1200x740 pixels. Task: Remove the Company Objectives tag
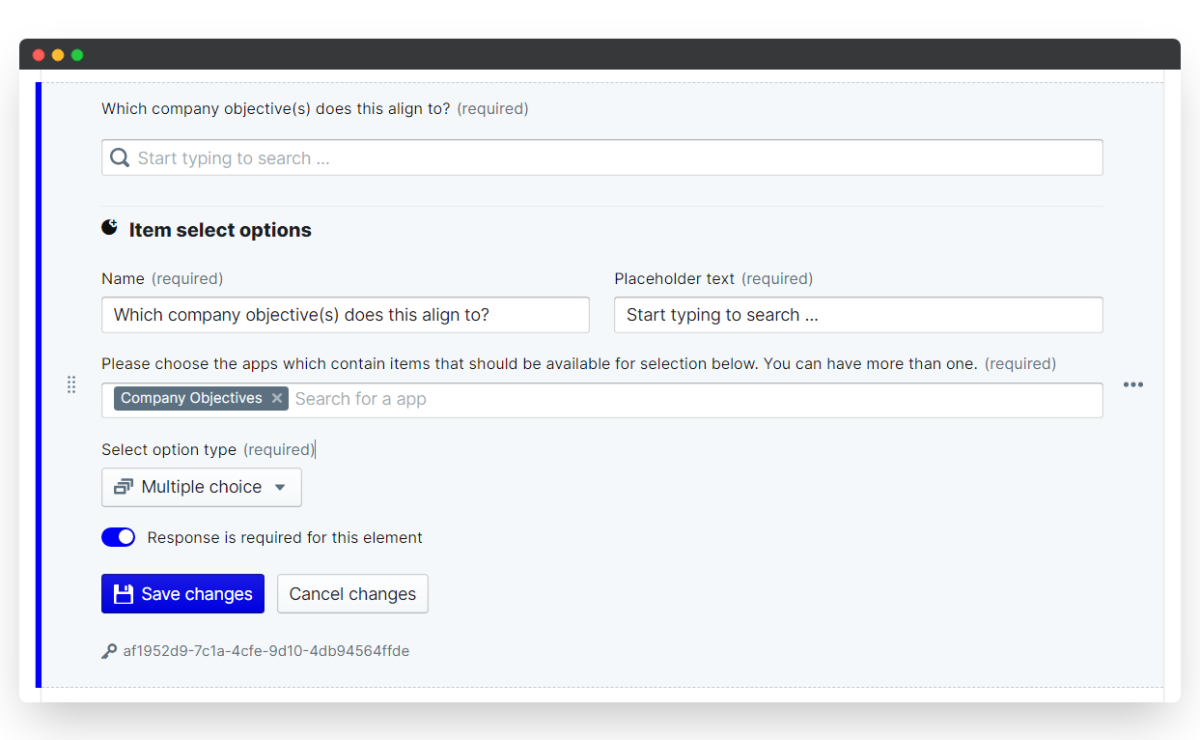pyautogui.click(x=277, y=398)
